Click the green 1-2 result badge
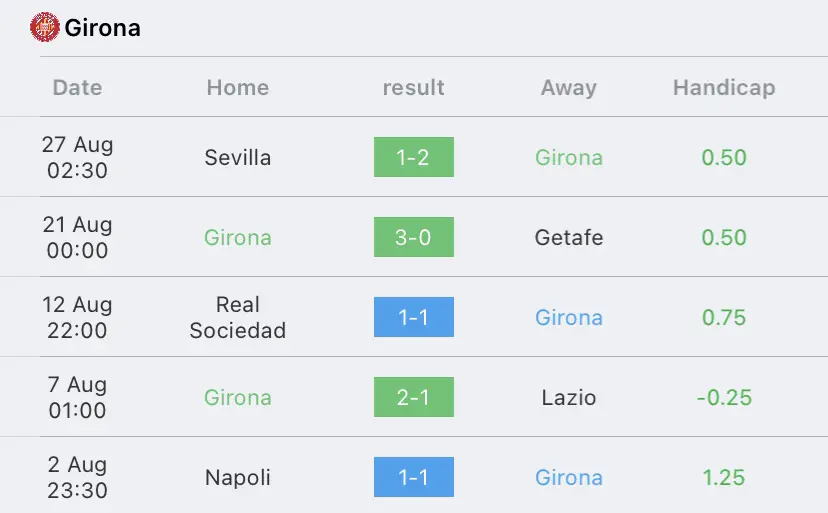 413,157
